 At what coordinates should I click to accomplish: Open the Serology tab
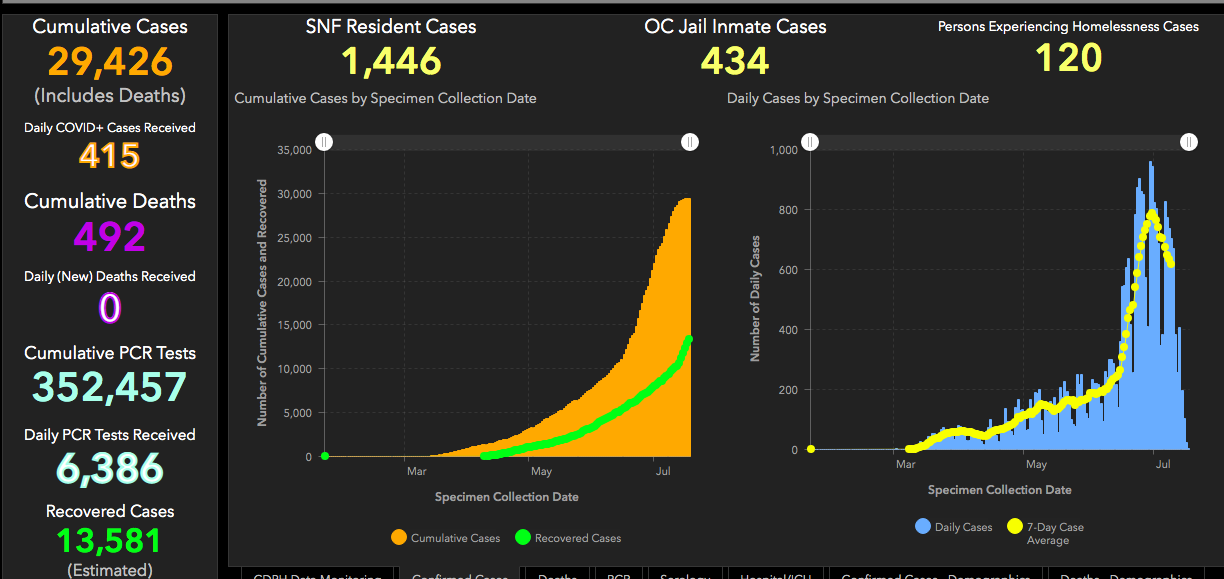click(685, 575)
